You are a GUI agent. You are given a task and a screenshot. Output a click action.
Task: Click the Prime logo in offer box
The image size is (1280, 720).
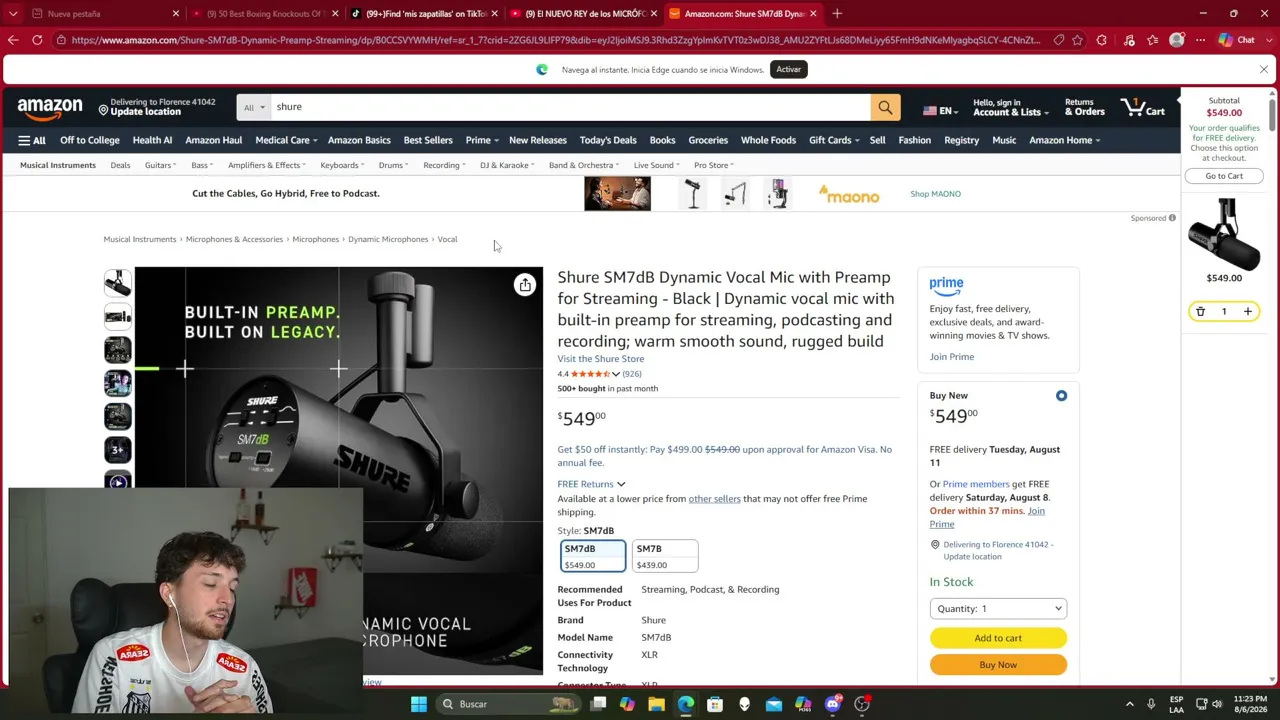pos(946,286)
